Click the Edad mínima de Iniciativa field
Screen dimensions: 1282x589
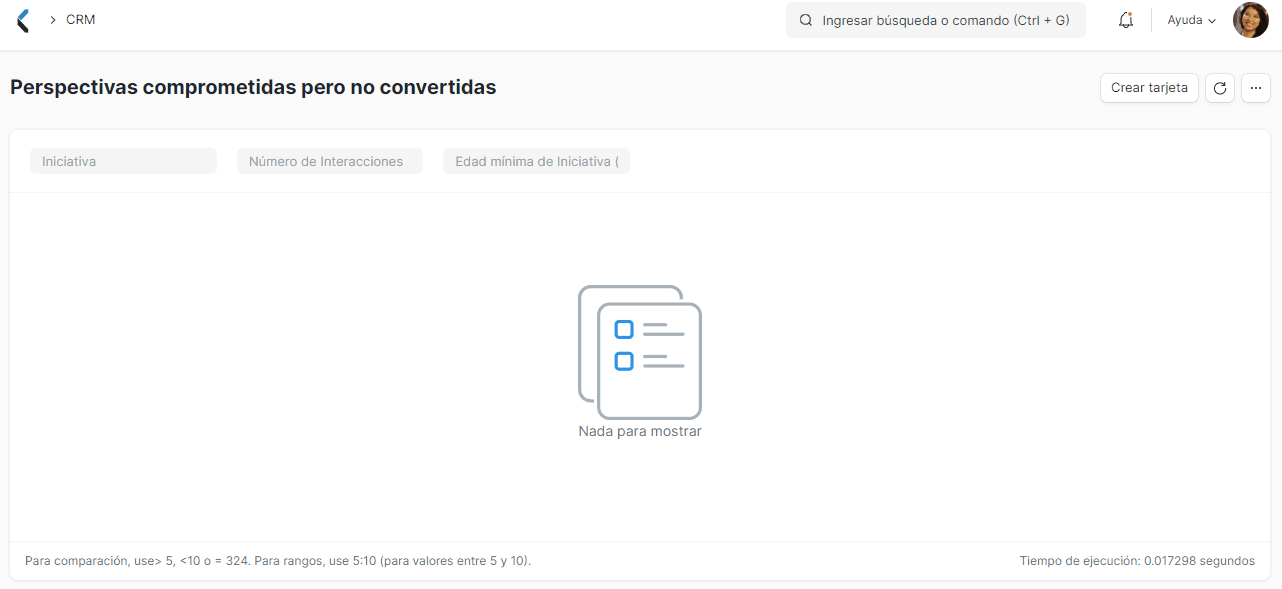[536, 161]
